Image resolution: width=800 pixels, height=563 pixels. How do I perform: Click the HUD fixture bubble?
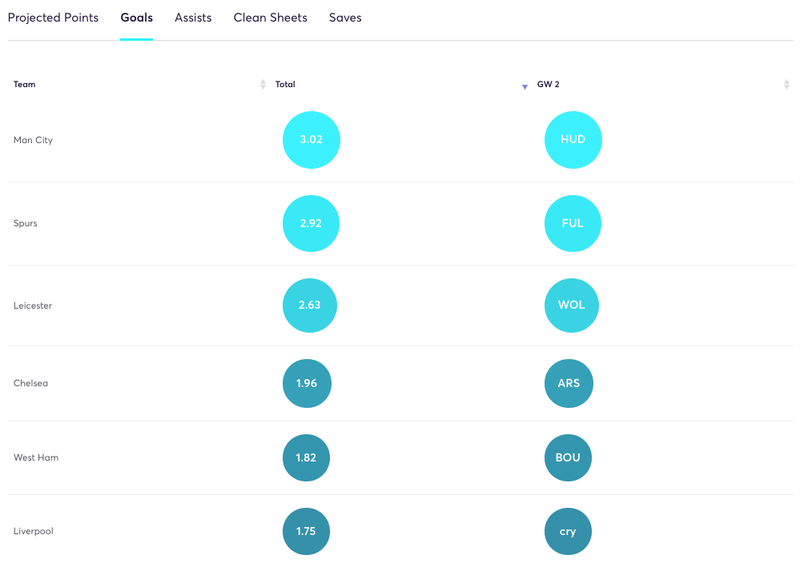pyautogui.click(x=573, y=140)
